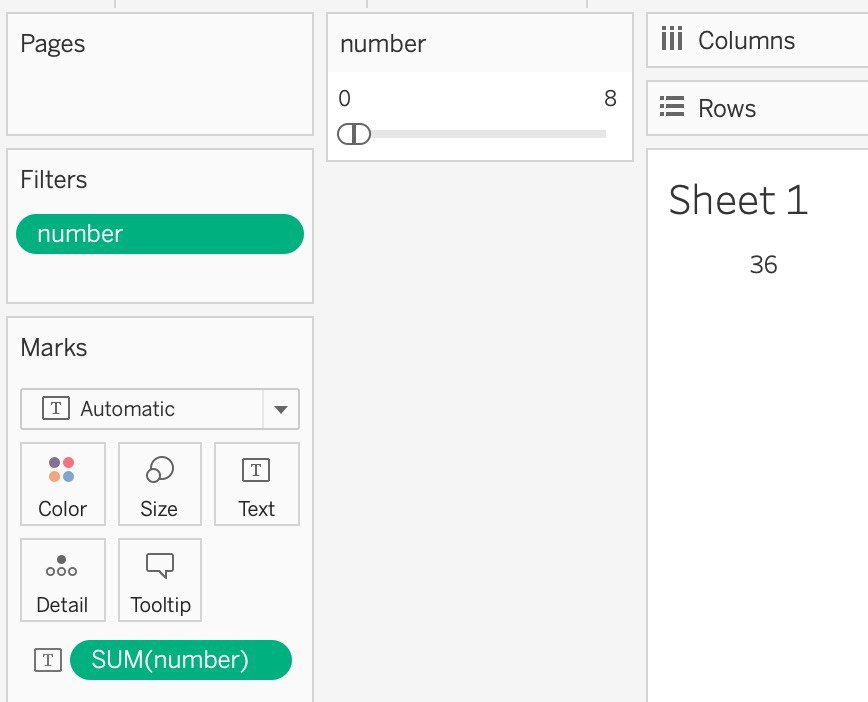This screenshot has height=702, width=868.
Task: Click the Pages shelf label
Action: click(x=53, y=44)
